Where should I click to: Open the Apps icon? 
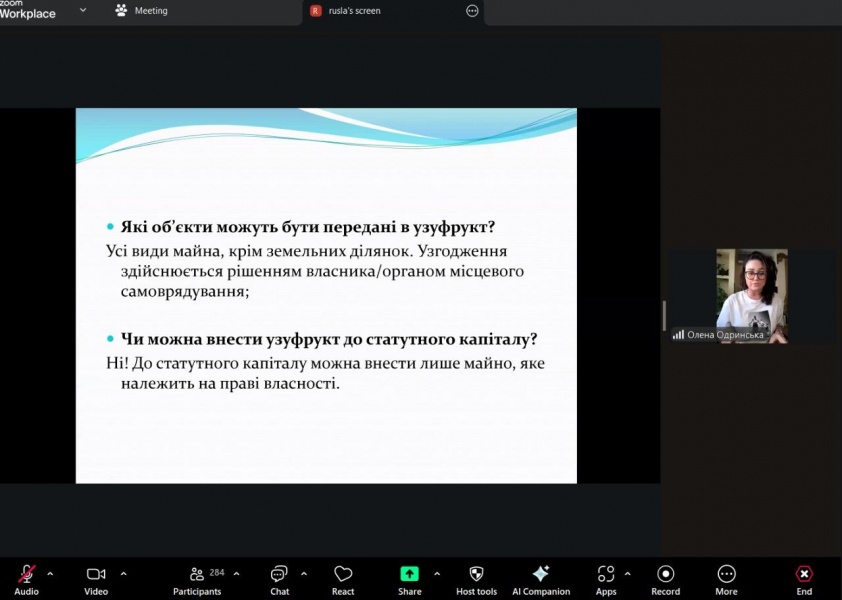pyautogui.click(x=606, y=574)
